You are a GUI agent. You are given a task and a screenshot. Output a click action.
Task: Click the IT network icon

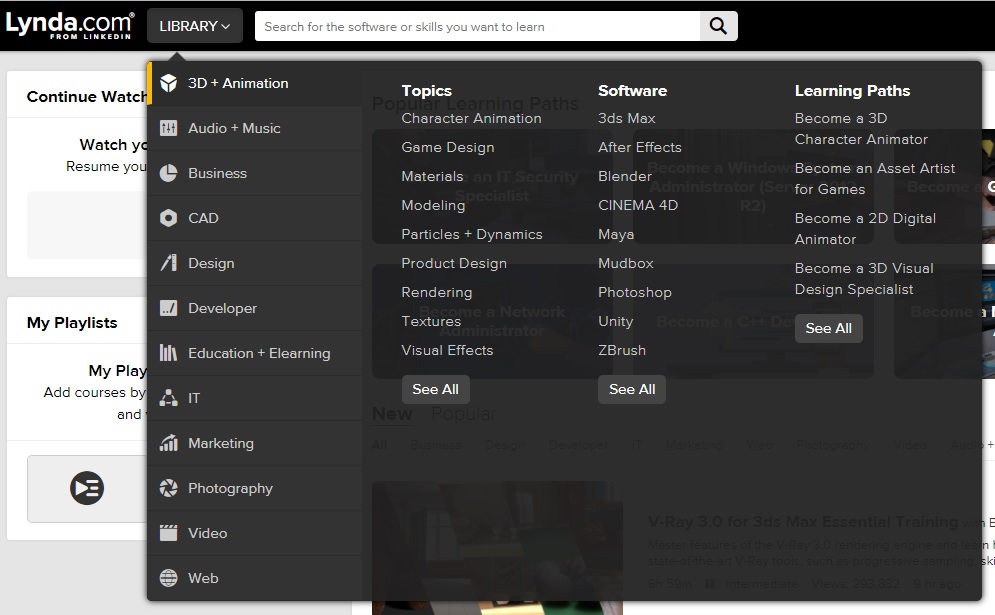169,398
